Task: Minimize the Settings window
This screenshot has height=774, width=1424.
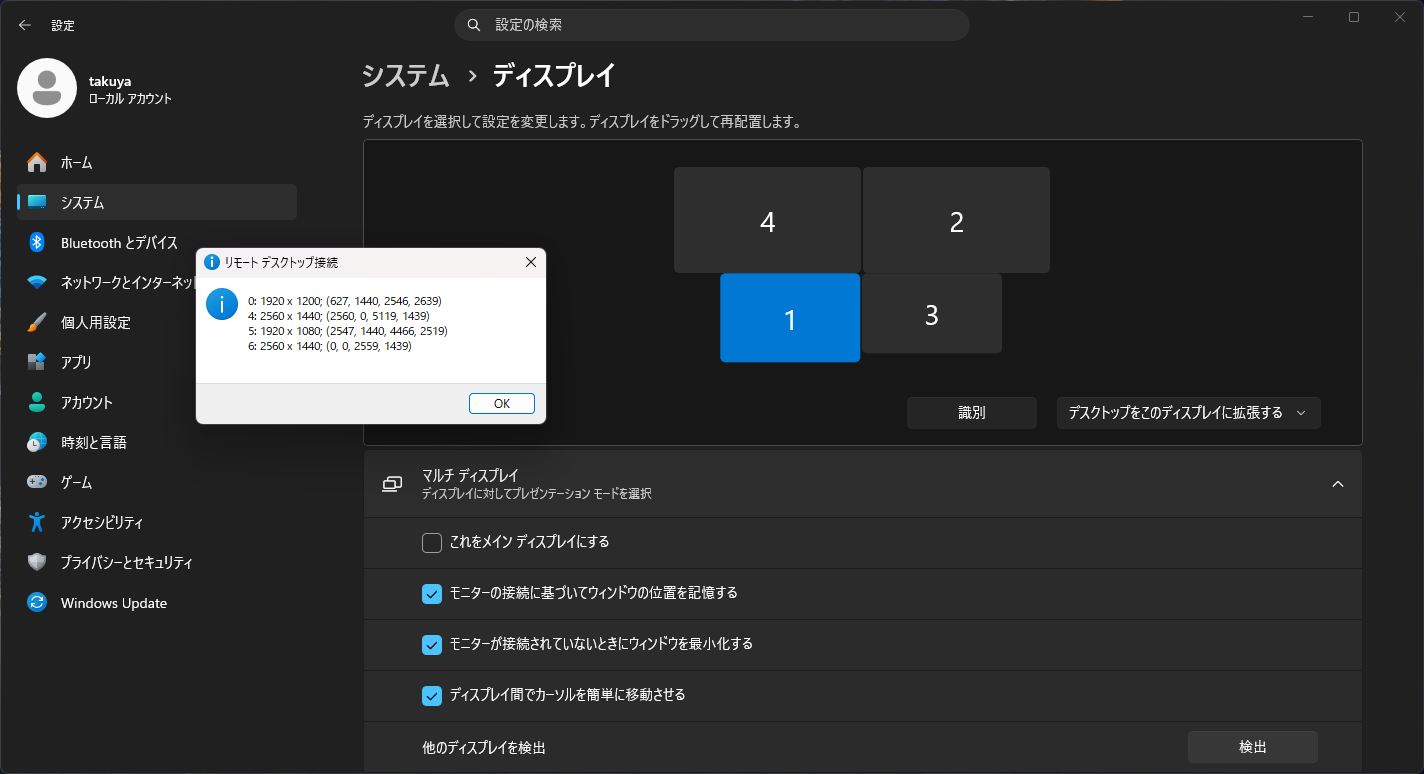Action: click(x=1308, y=17)
